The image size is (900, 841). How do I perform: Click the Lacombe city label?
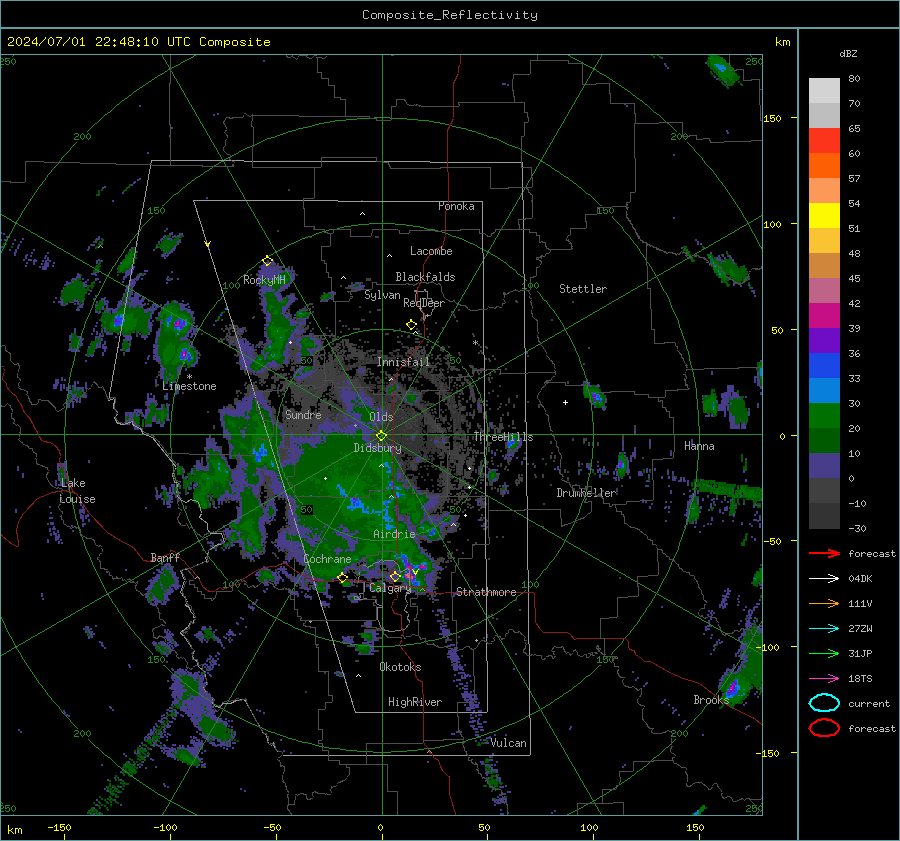[x=431, y=251]
